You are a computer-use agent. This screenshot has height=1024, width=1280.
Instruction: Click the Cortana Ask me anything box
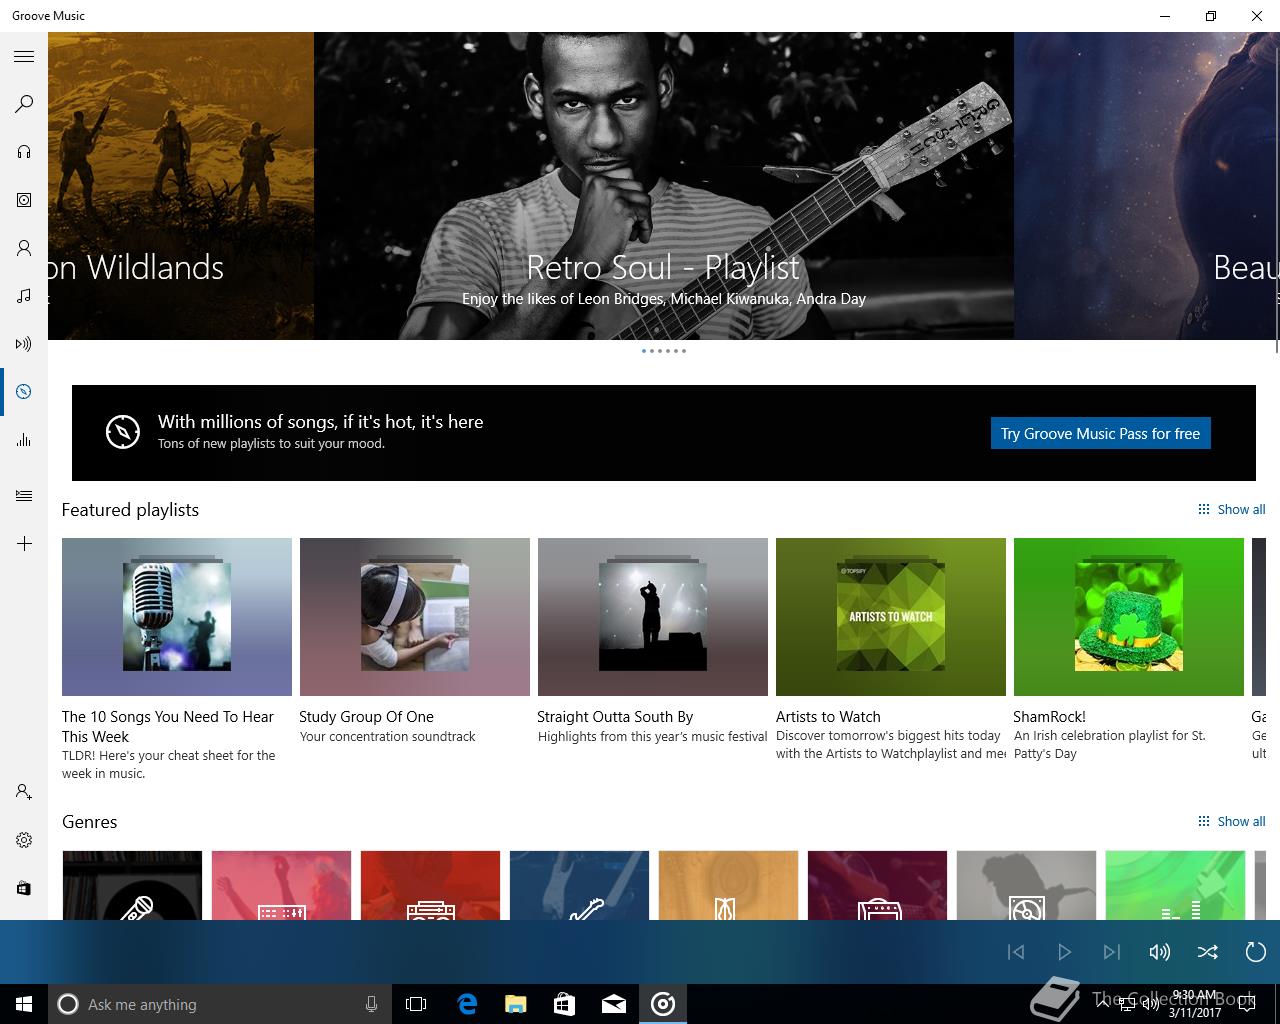(x=220, y=1004)
